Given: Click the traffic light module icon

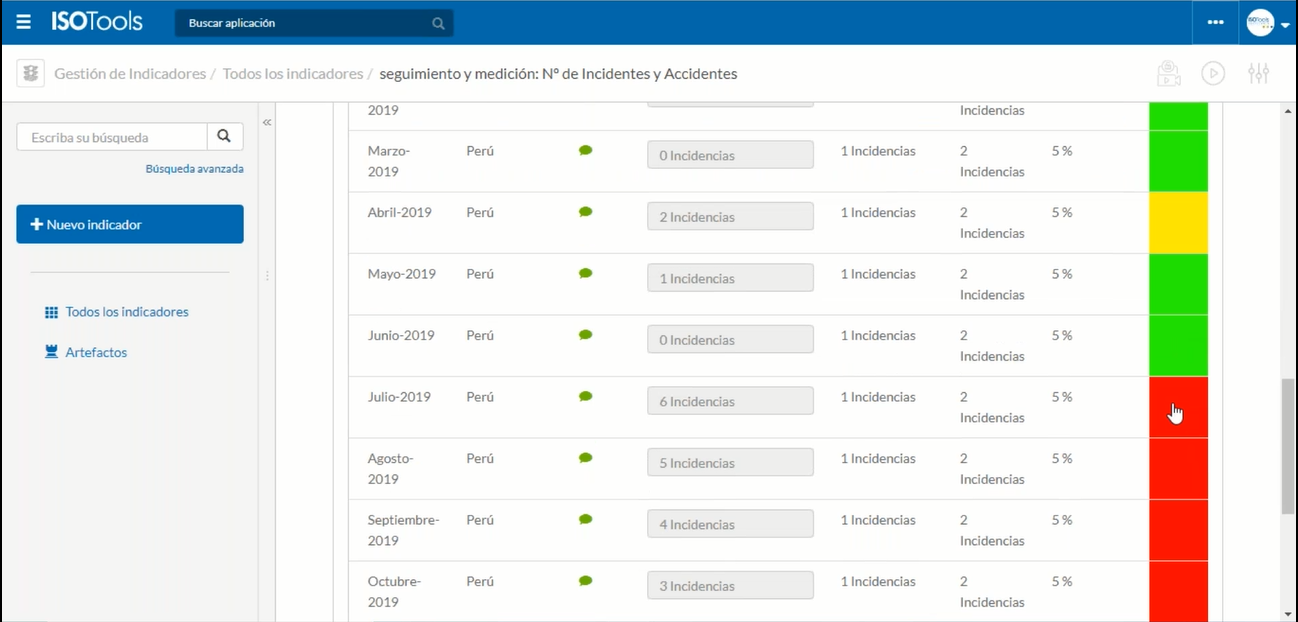Looking at the screenshot, I should tap(33, 73).
